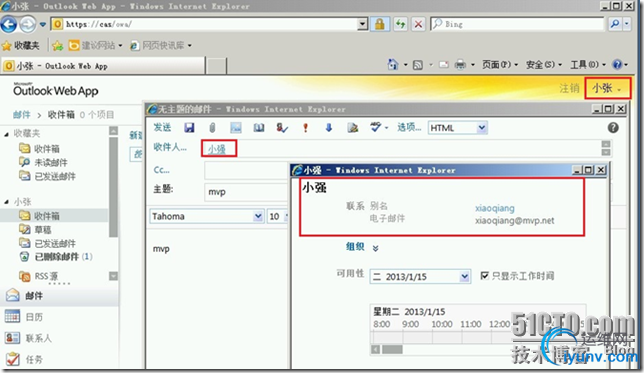This screenshot has width=644, height=373.
Task: Open the IE Help menu icon
Action: pyautogui.click(x=619, y=64)
